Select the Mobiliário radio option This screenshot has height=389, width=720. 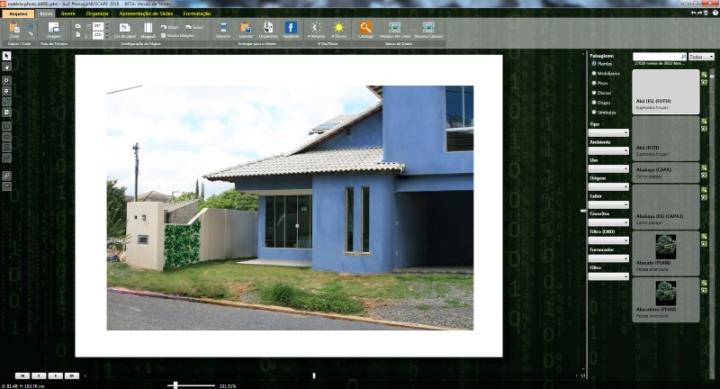click(x=594, y=73)
